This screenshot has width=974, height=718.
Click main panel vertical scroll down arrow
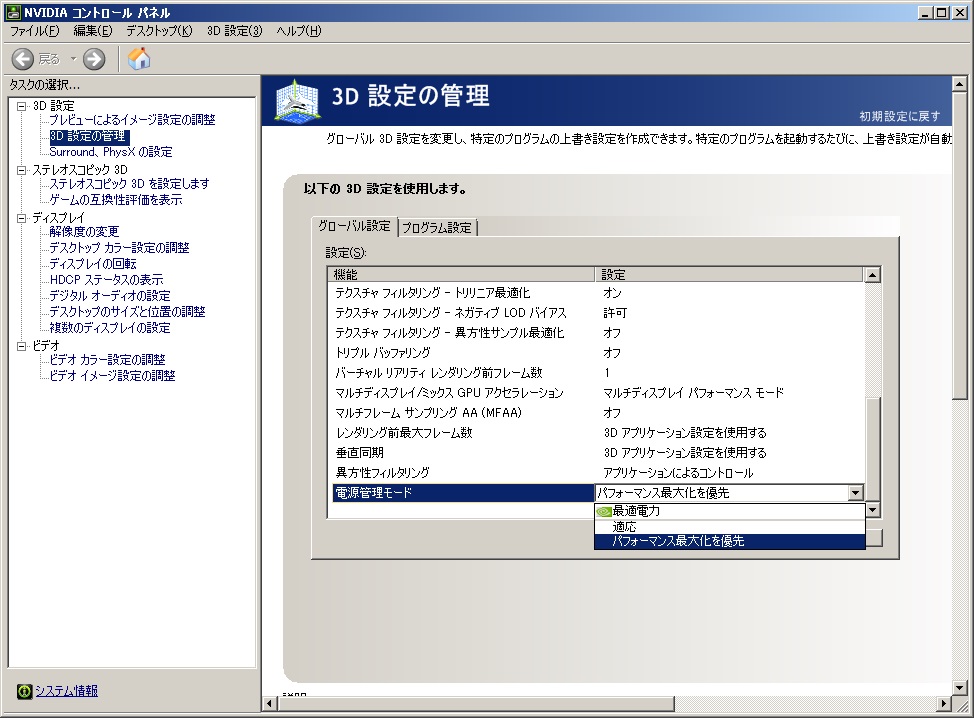coord(960,687)
